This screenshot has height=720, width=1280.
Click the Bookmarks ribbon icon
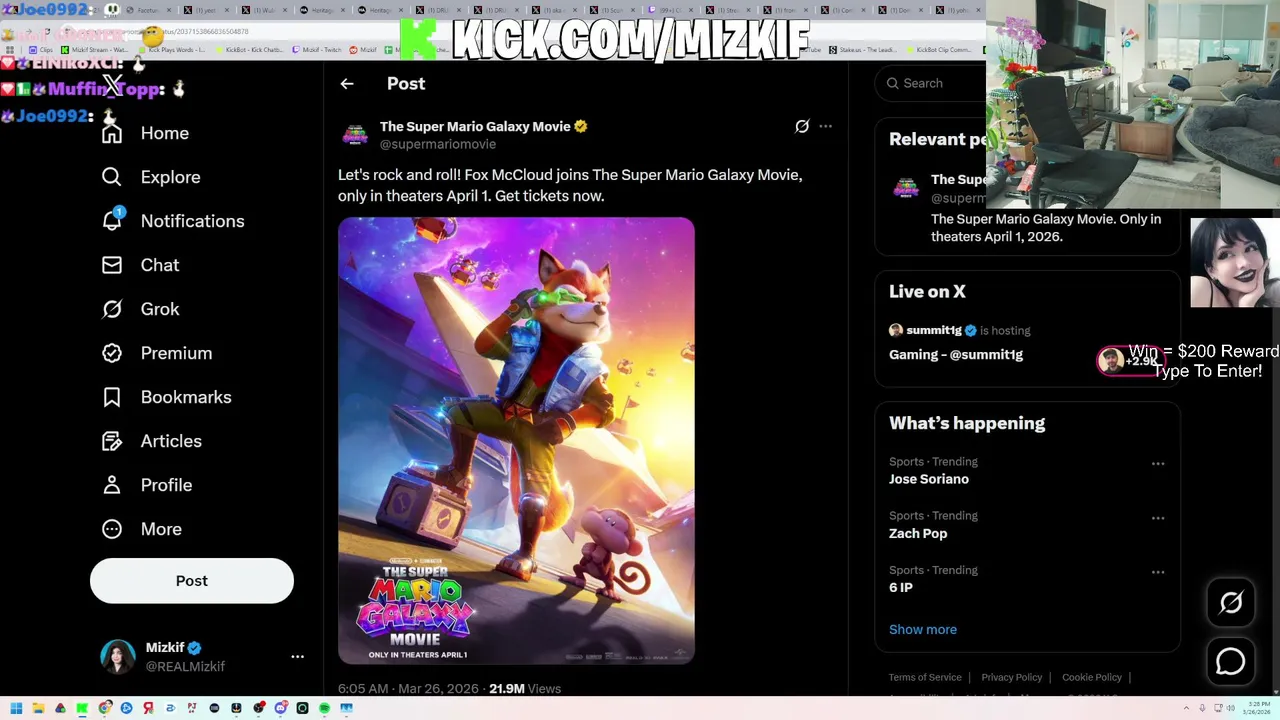click(112, 397)
